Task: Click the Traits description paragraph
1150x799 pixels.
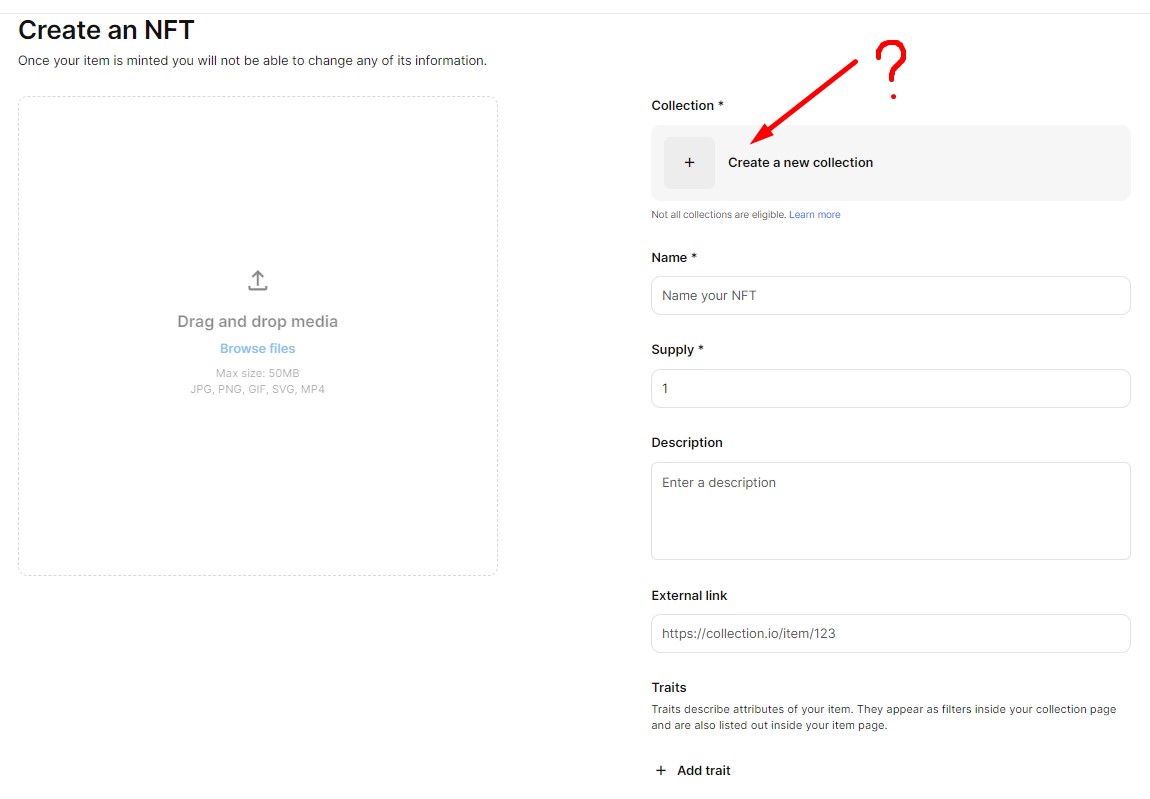Action: (x=884, y=717)
